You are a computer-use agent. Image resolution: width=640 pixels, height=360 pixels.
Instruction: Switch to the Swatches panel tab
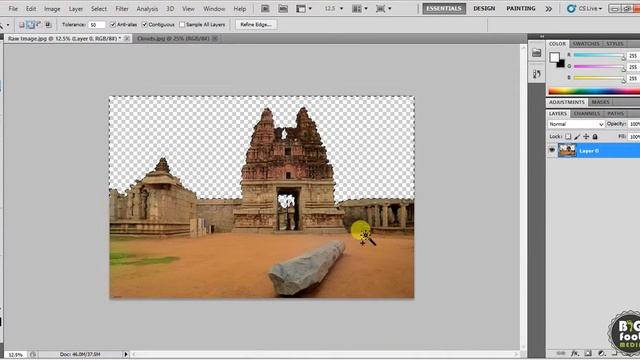pyautogui.click(x=586, y=44)
